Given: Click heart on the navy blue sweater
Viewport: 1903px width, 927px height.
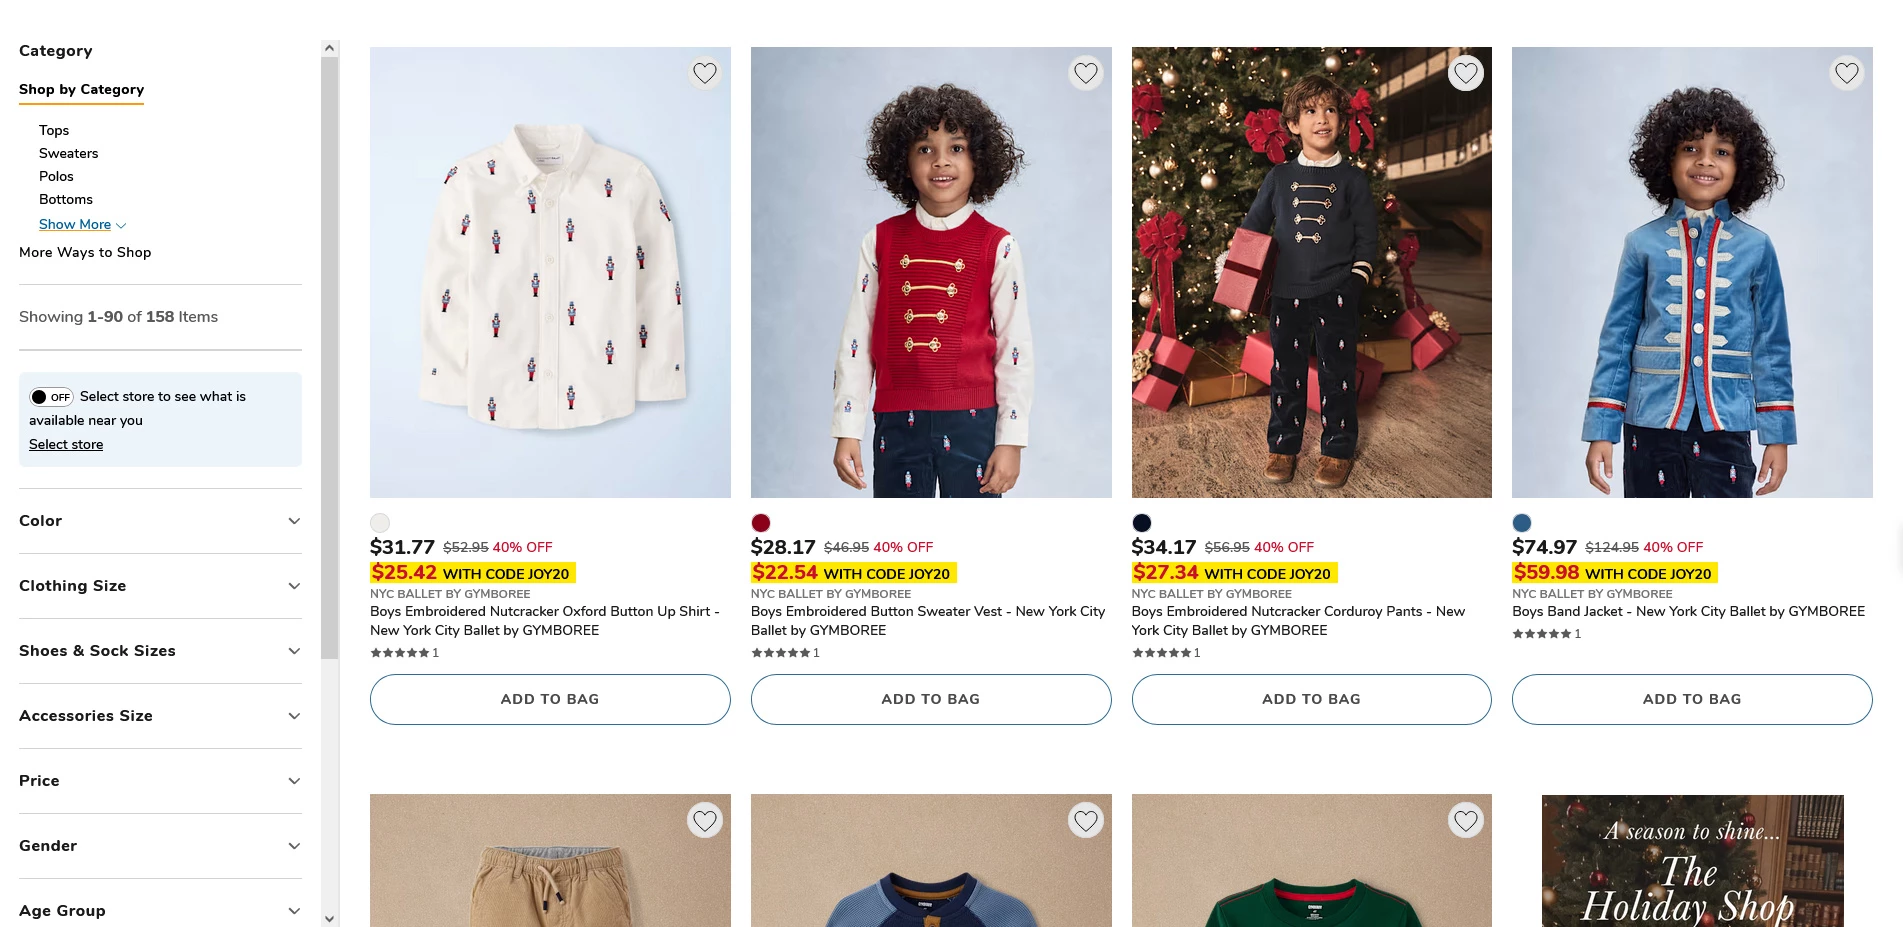Looking at the screenshot, I should pos(1085,821).
